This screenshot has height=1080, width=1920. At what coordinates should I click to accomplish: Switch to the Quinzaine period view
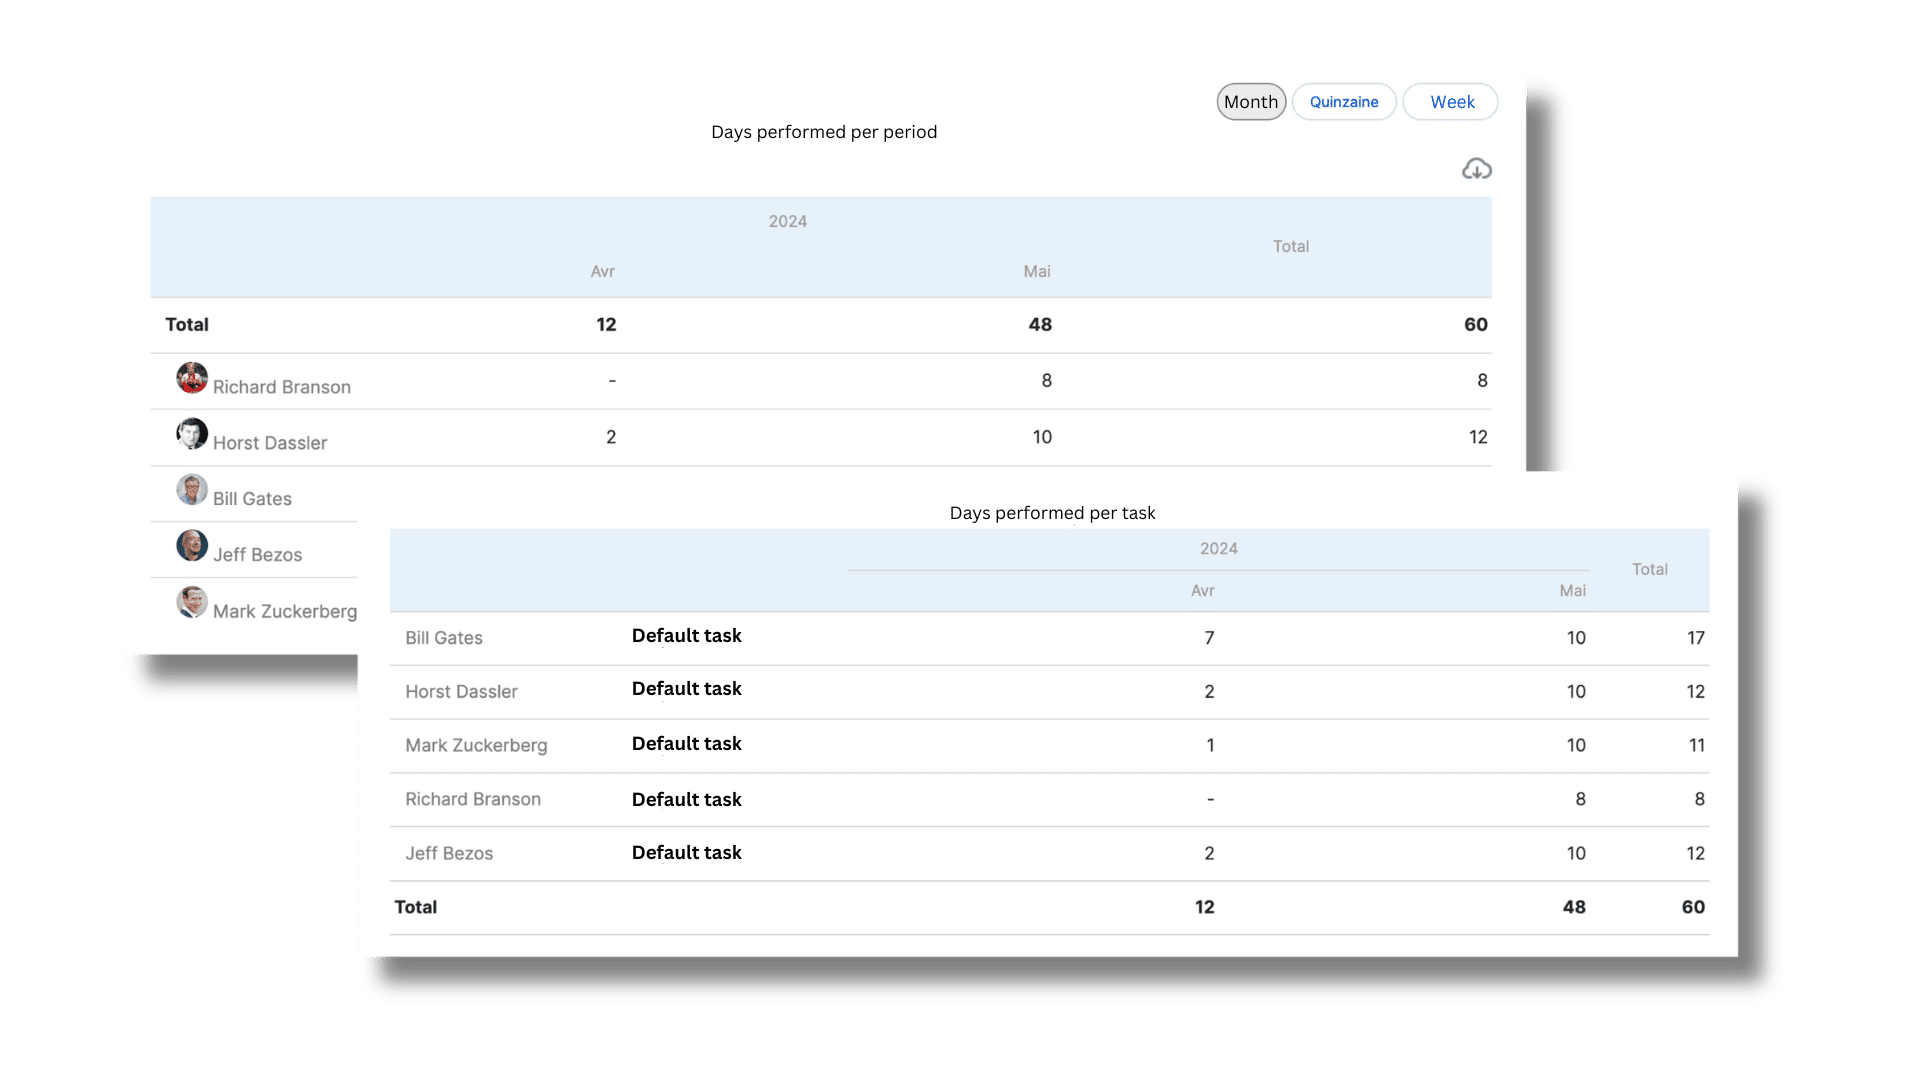pos(1344,101)
